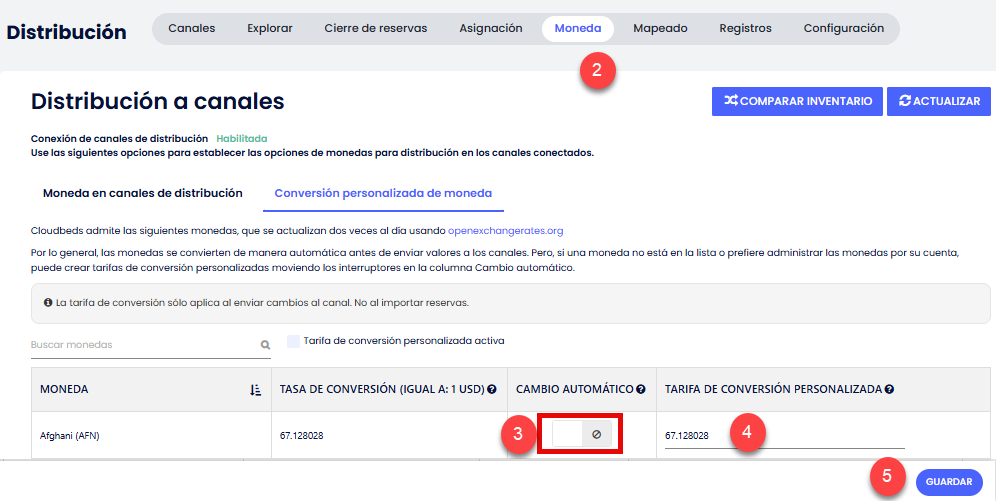This screenshot has height=501, width=996.
Task: Show help for Cambio automático column
Action: [641, 389]
